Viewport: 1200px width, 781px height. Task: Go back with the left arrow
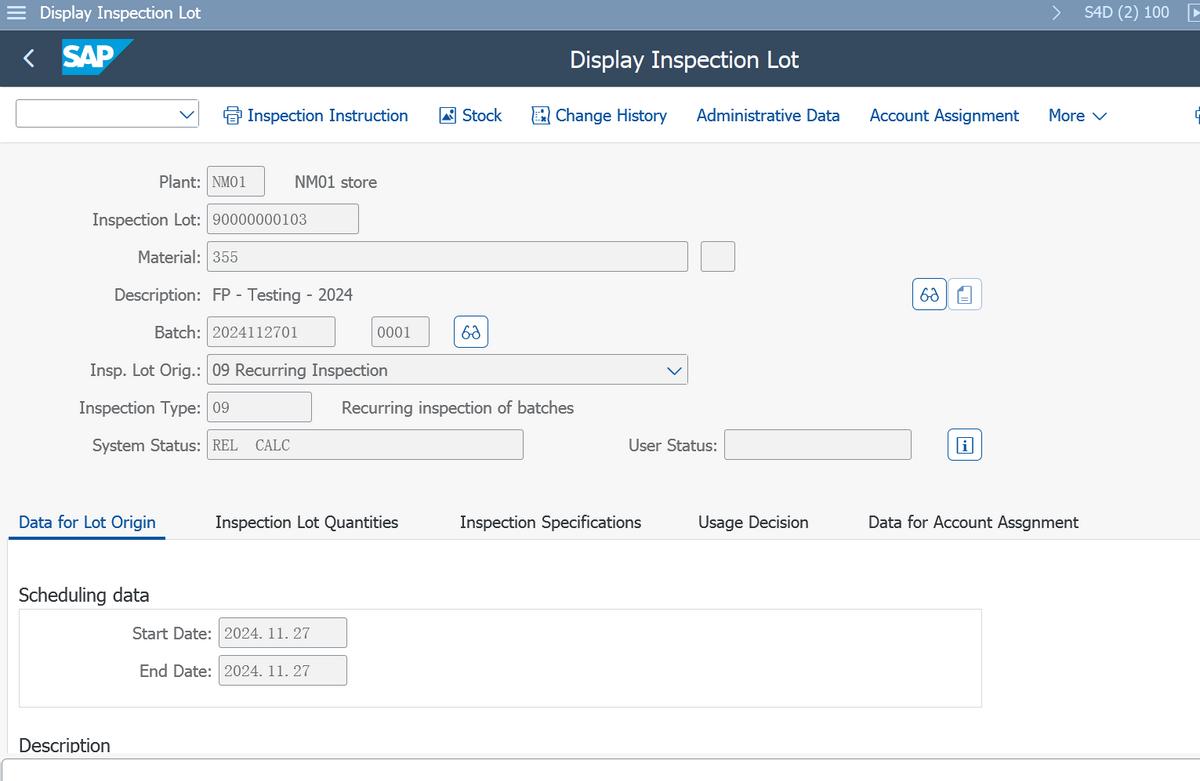click(29, 59)
